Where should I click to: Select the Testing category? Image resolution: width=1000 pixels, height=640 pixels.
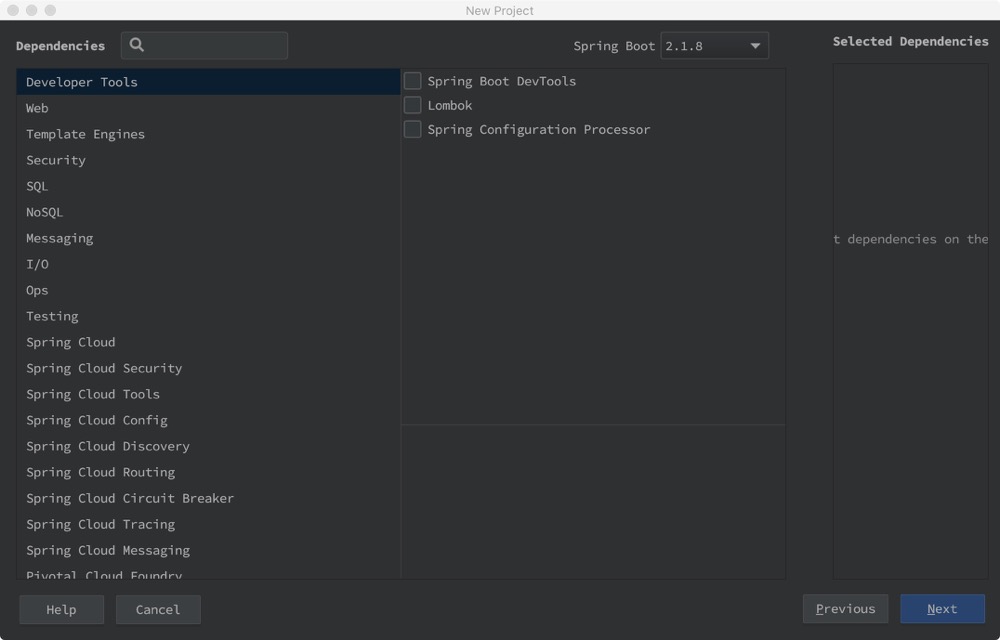52,316
